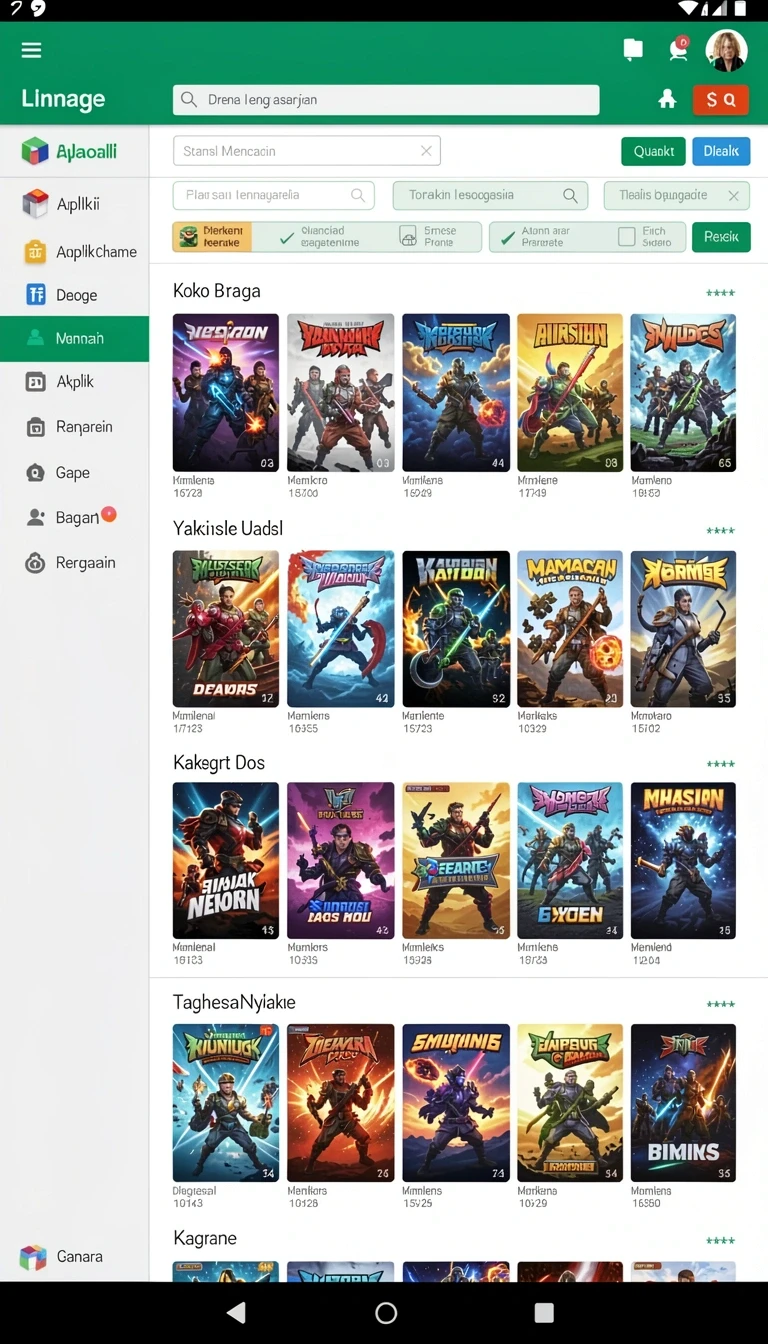The height and width of the screenshot is (1344, 768).
Task: Open the hamburger menu
Action: [x=31, y=50]
